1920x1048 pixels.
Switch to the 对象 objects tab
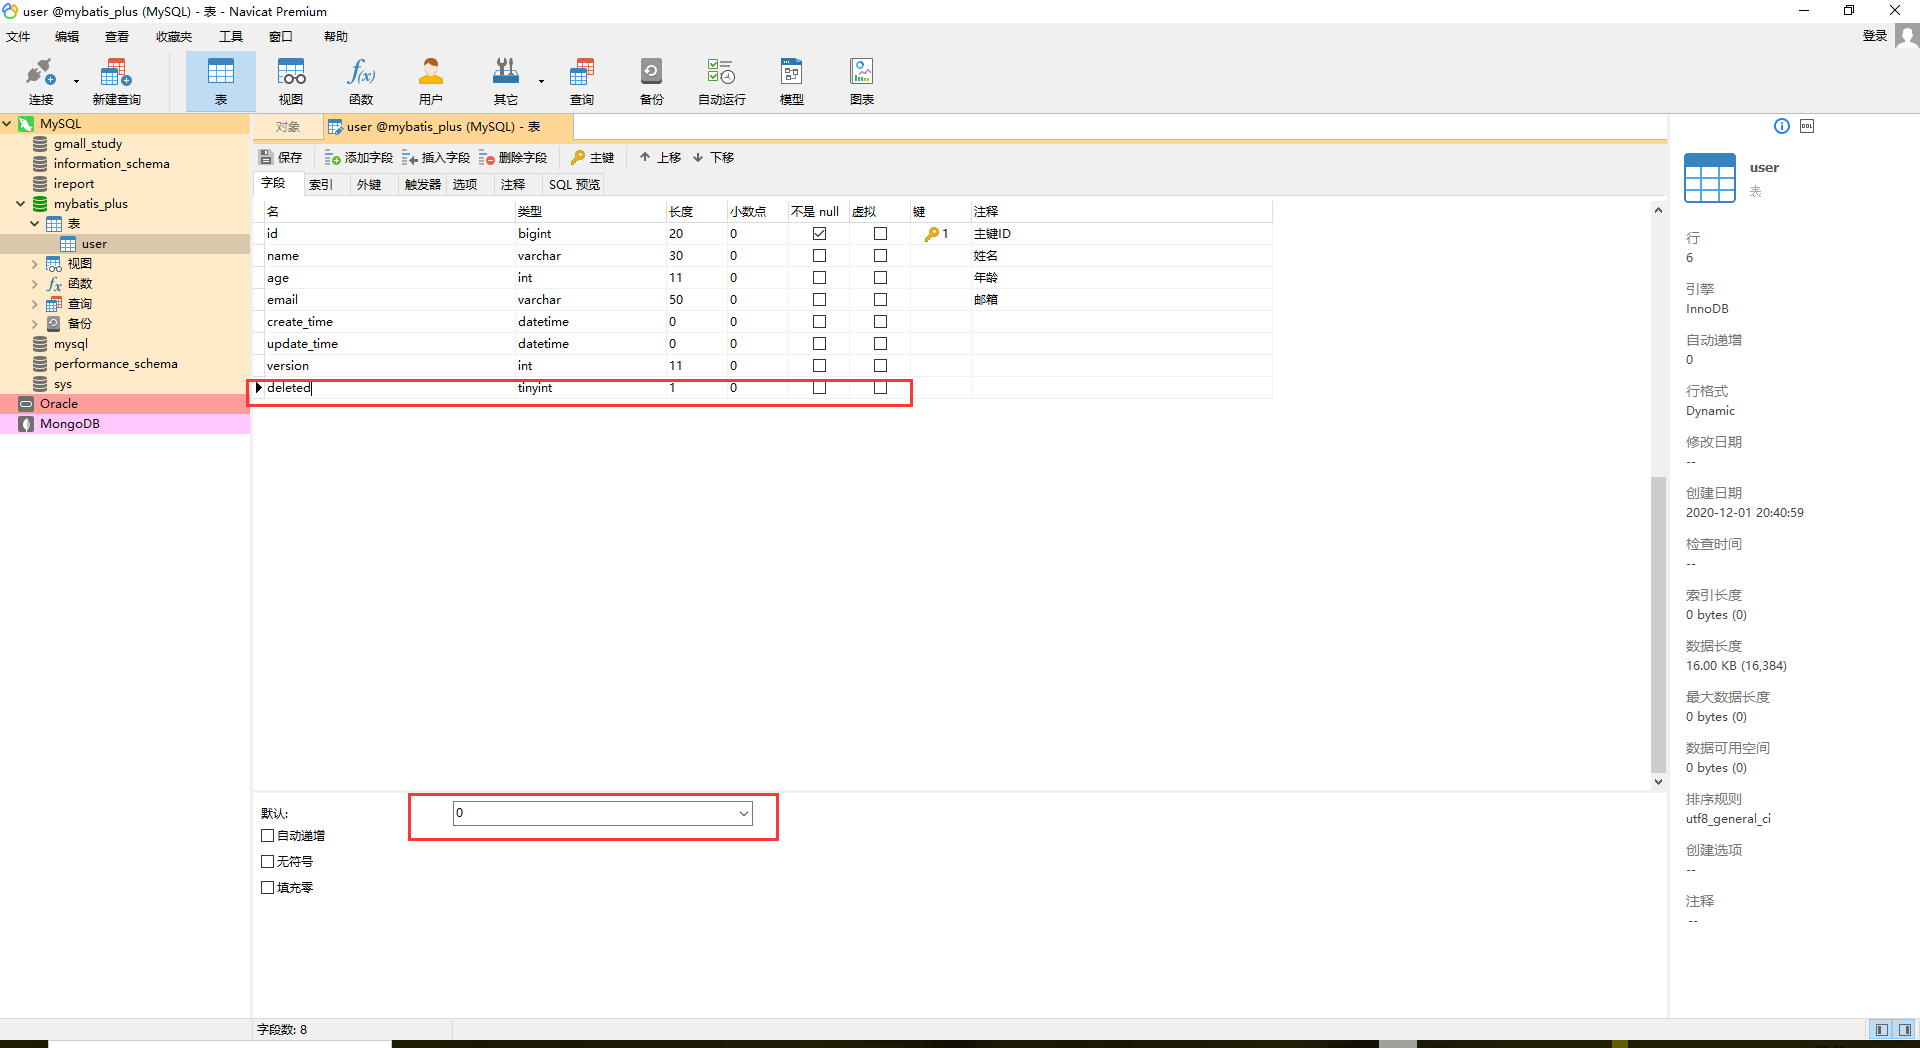(x=288, y=127)
